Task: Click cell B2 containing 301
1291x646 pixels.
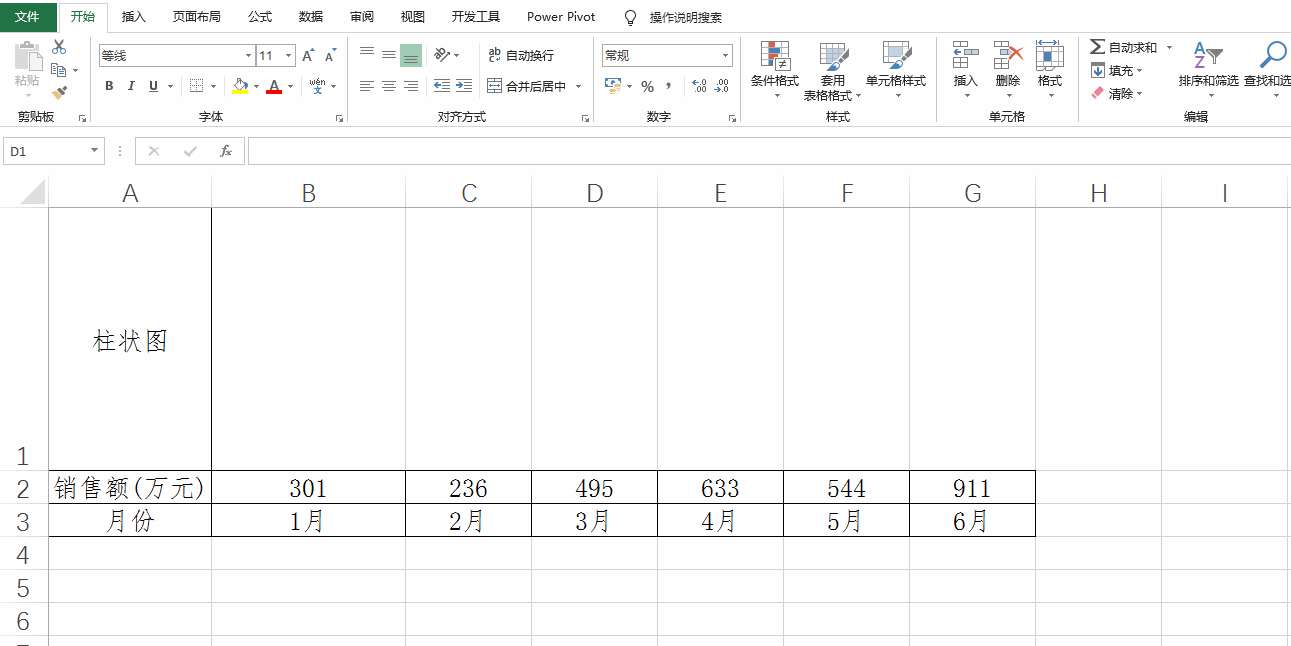Action: click(x=308, y=488)
